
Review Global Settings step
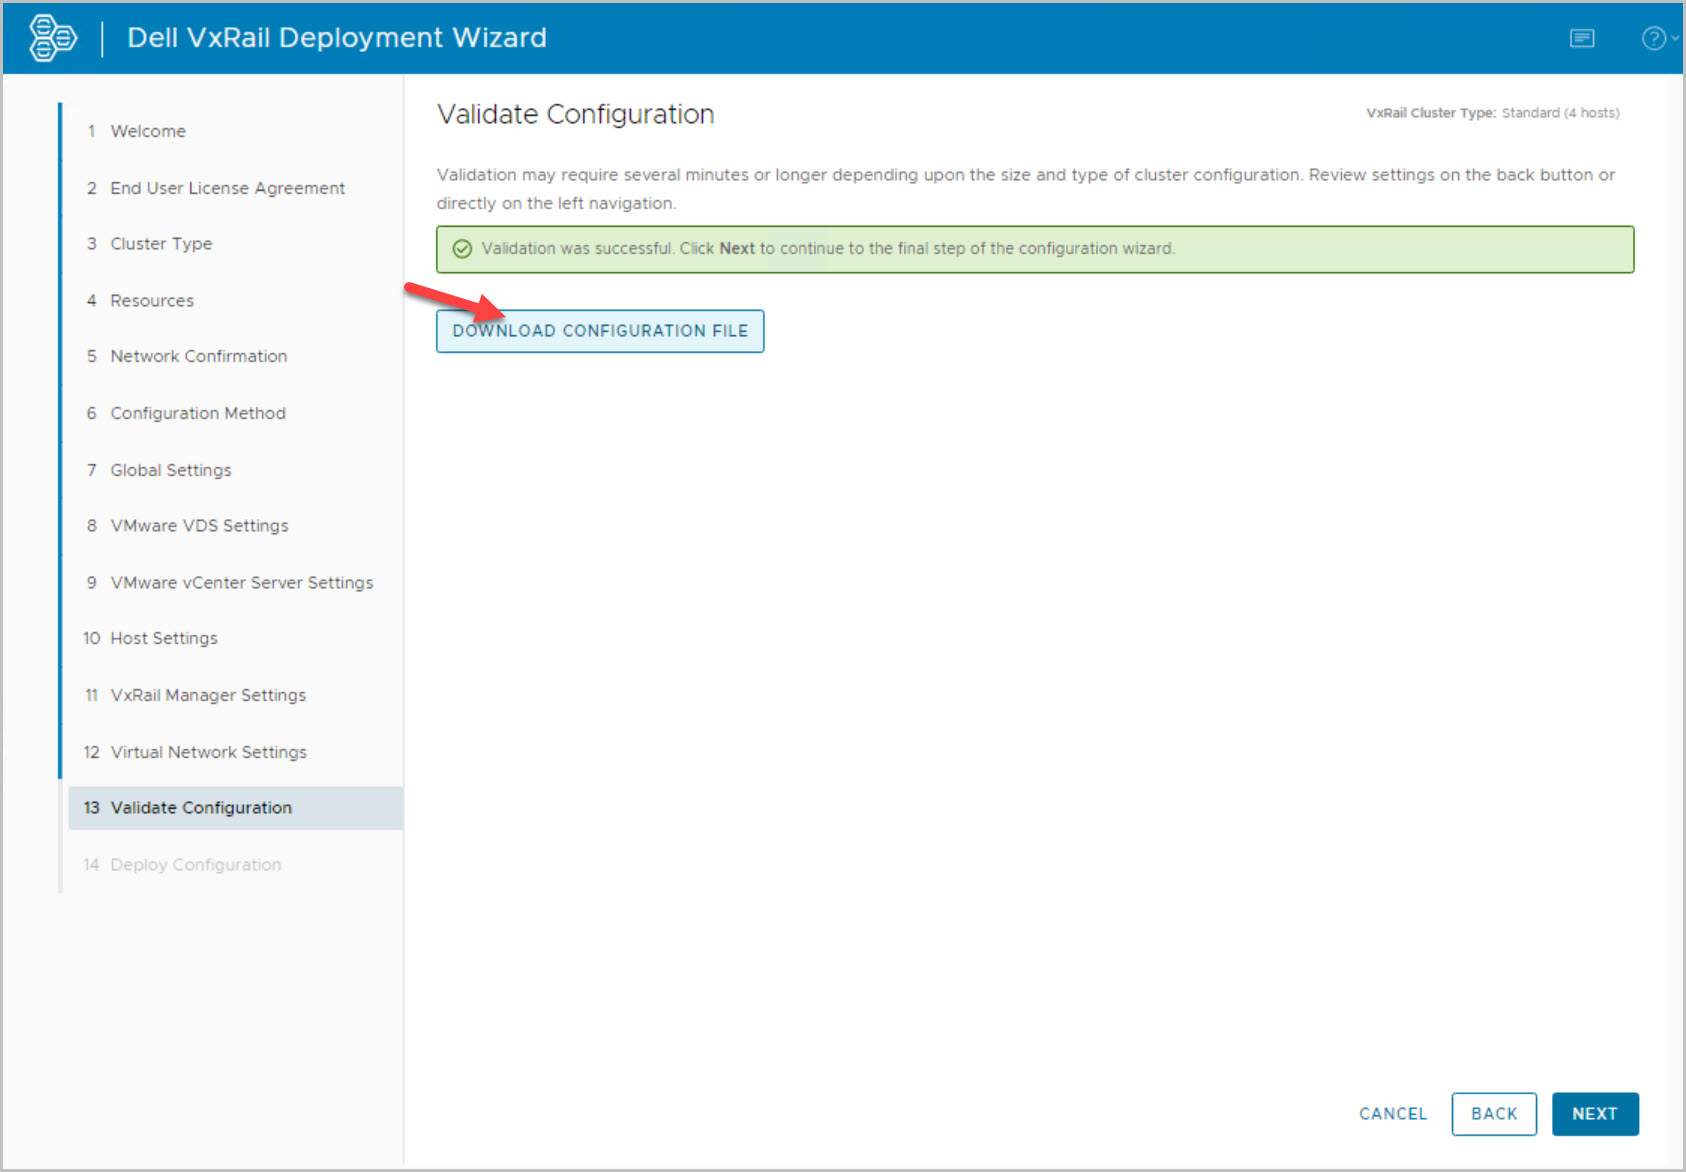171,470
